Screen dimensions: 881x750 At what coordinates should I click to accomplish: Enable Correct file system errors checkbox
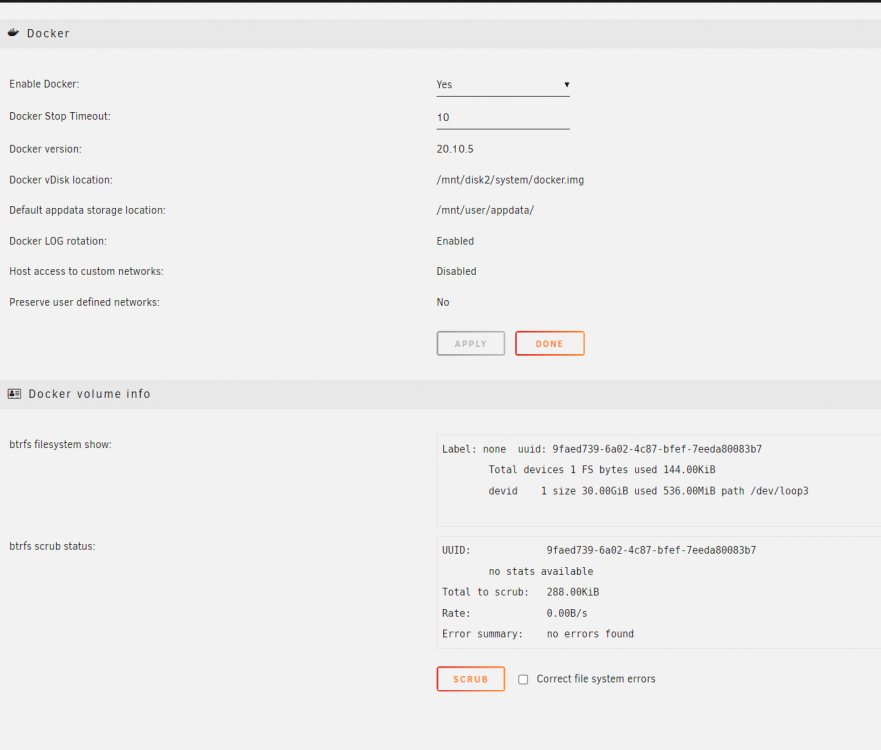[x=523, y=679]
